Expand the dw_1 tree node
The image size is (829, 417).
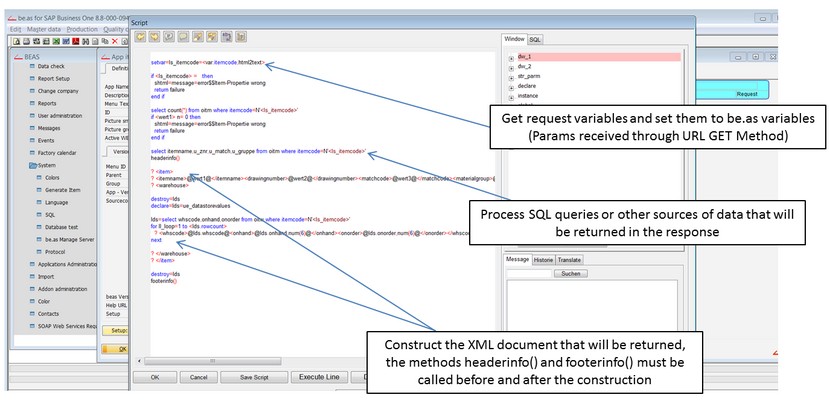click(x=512, y=59)
